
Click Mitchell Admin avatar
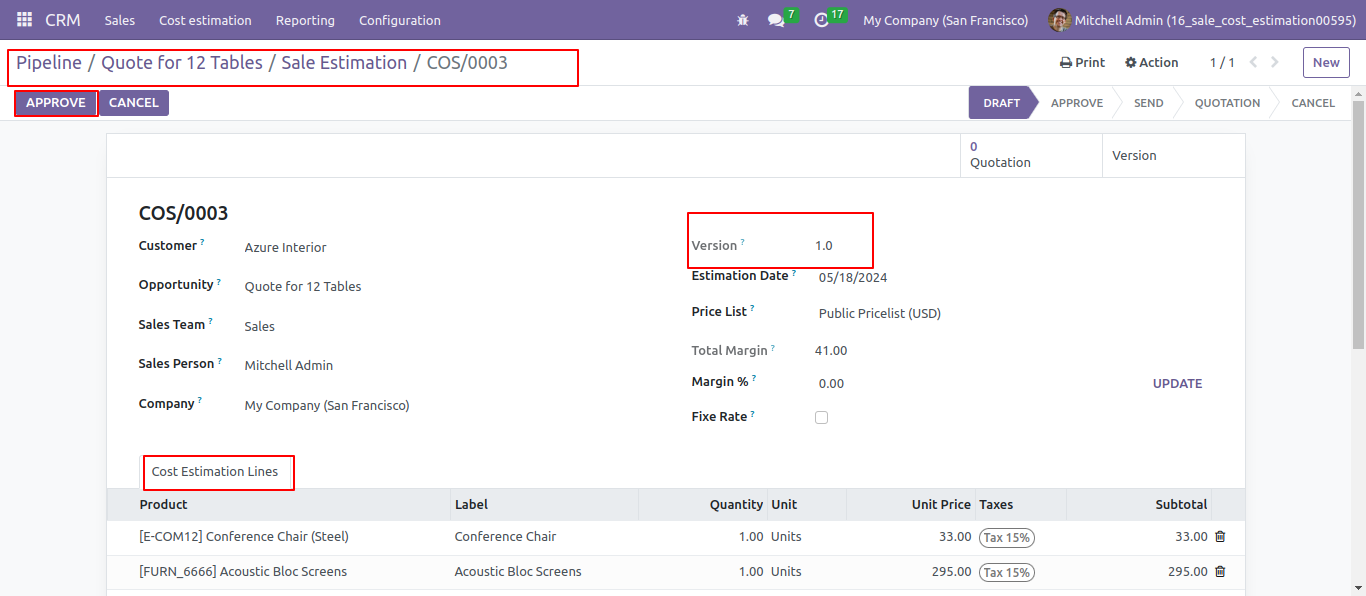click(x=1059, y=20)
